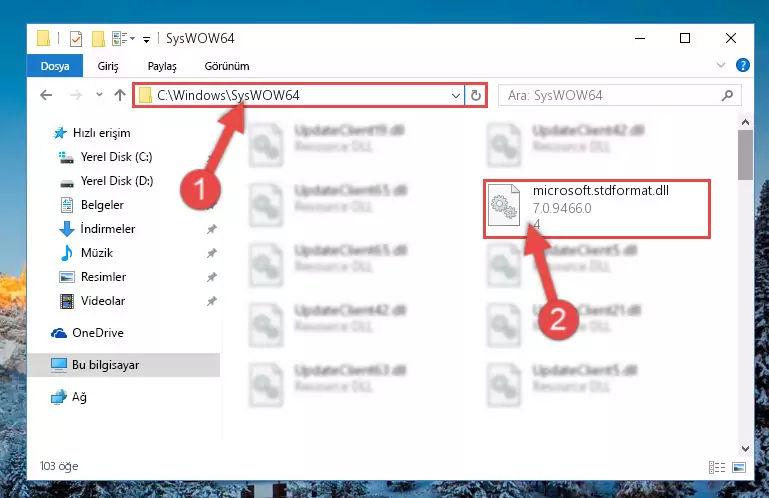
Task: Open Help with the blue question icon
Action: coord(743,65)
